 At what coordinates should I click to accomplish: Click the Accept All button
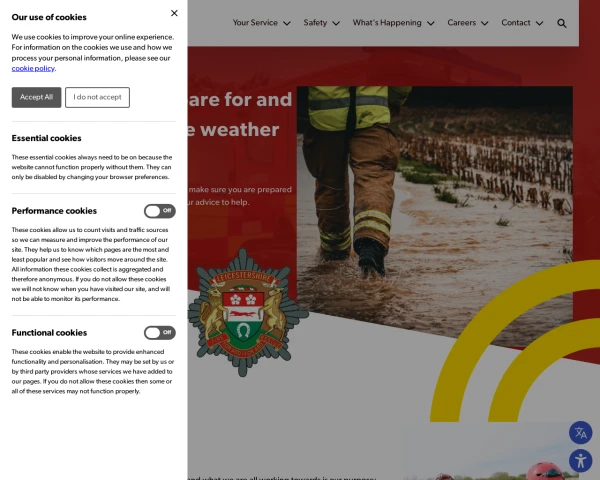(36, 97)
